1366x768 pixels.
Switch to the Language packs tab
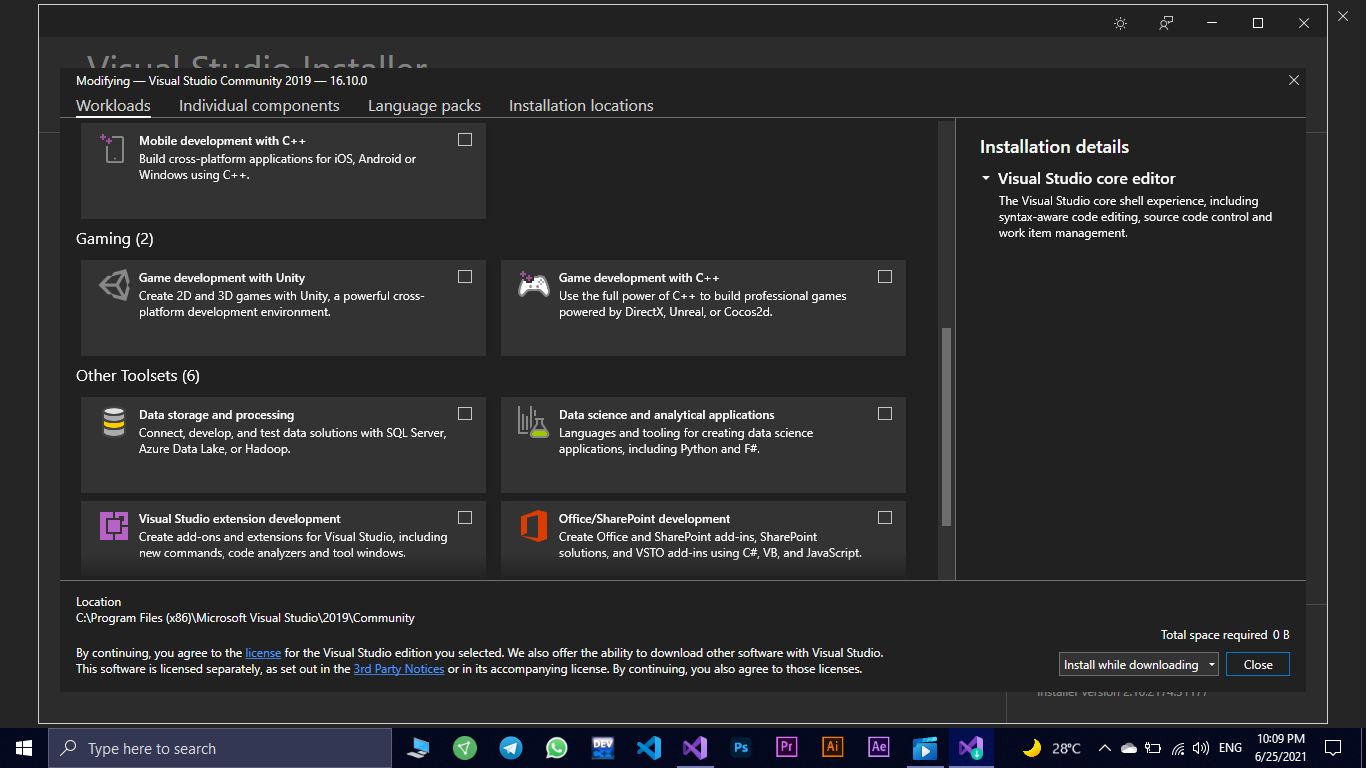[424, 106]
